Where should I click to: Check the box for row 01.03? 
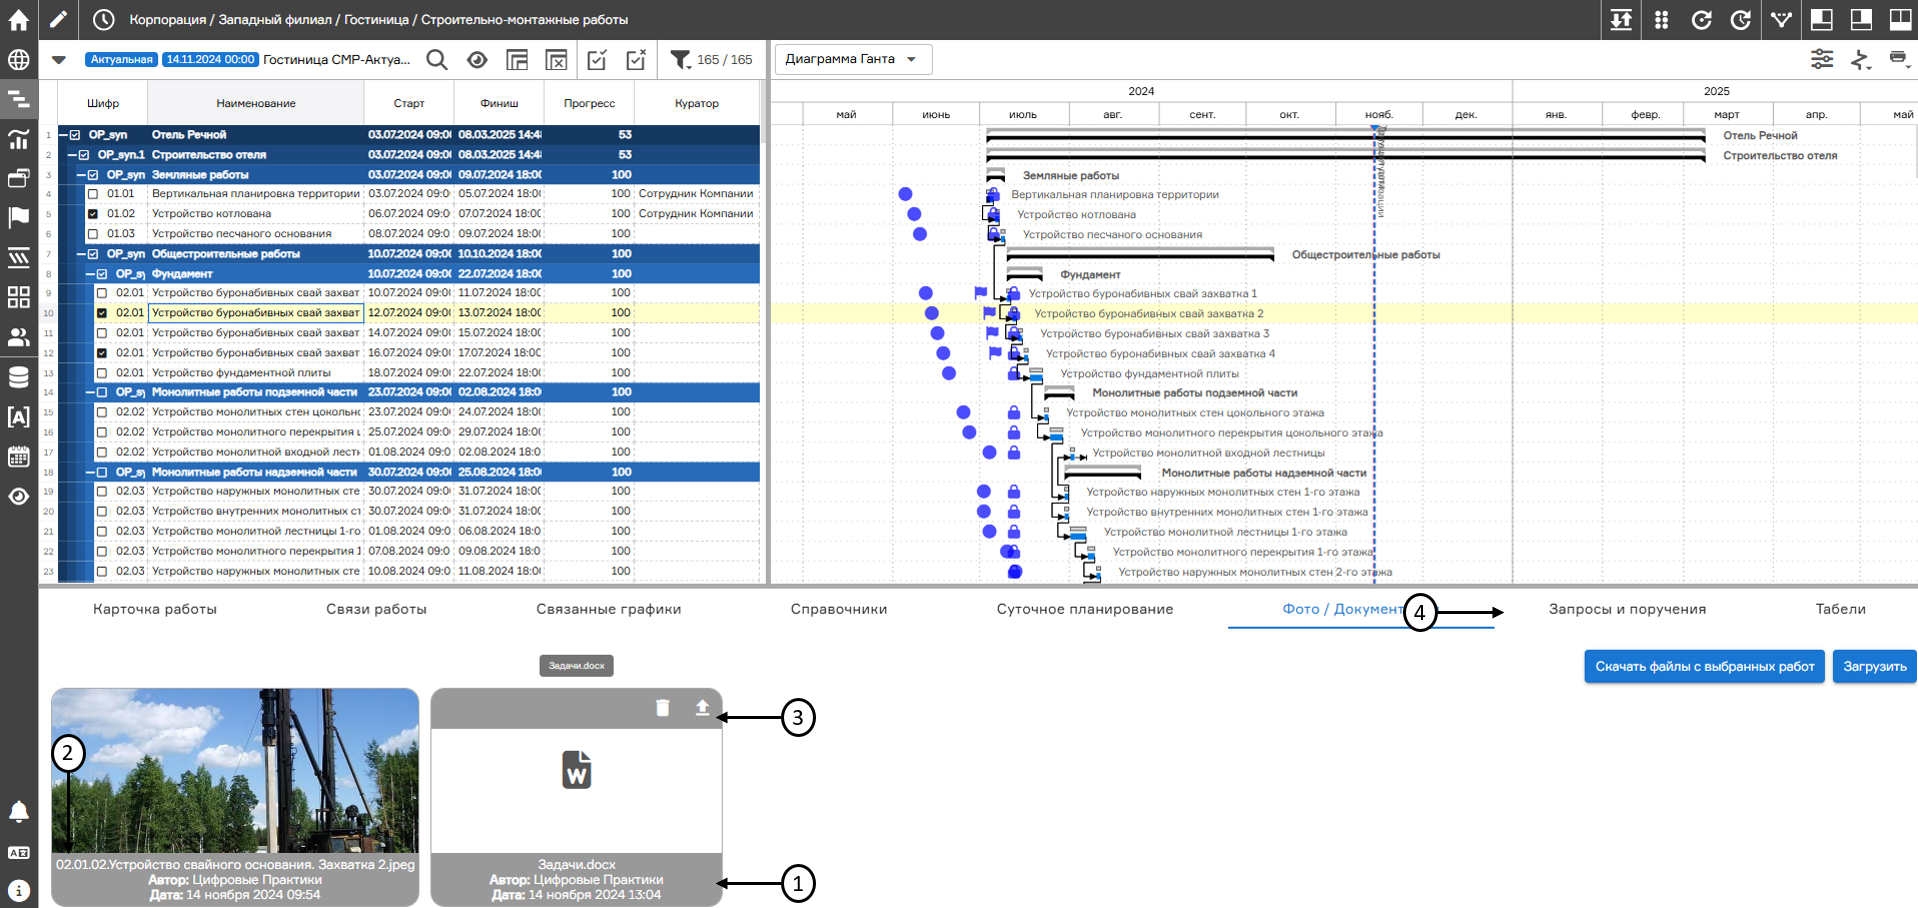[x=93, y=234]
